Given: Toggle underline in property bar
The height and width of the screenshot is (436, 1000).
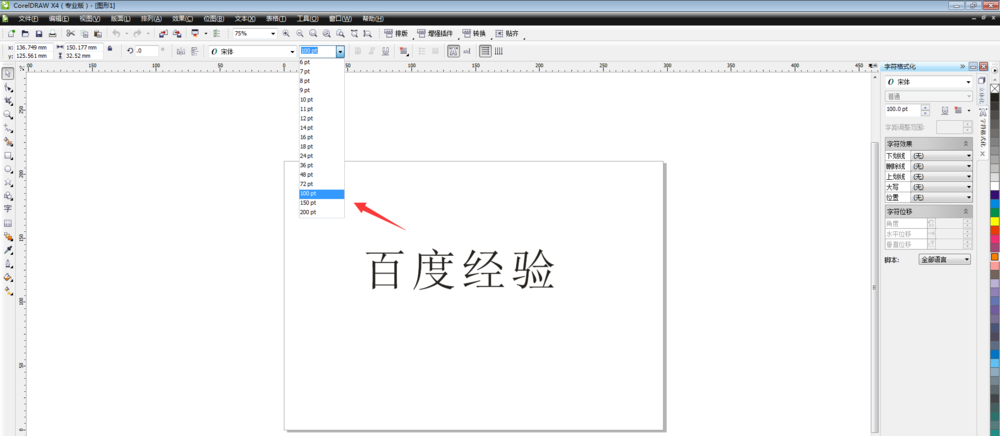Looking at the screenshot, I should coord(385,51).
